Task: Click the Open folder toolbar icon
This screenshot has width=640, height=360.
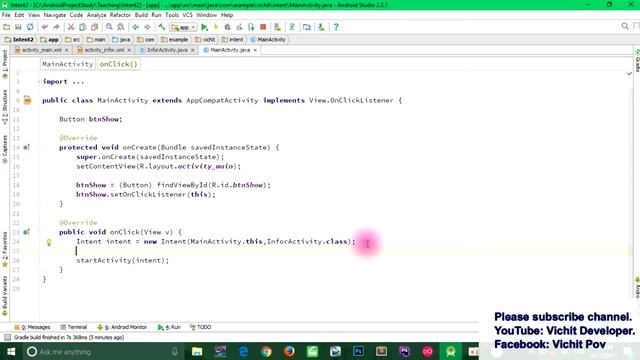Action: pyautogui.click(x=7, y=27)
